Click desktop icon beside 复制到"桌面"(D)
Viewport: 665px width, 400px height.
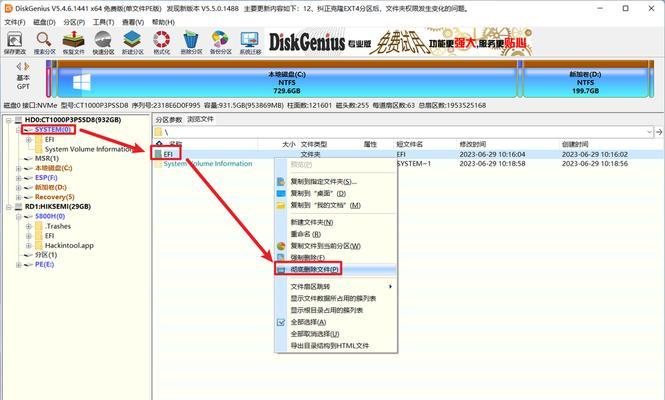pos(281,193)
